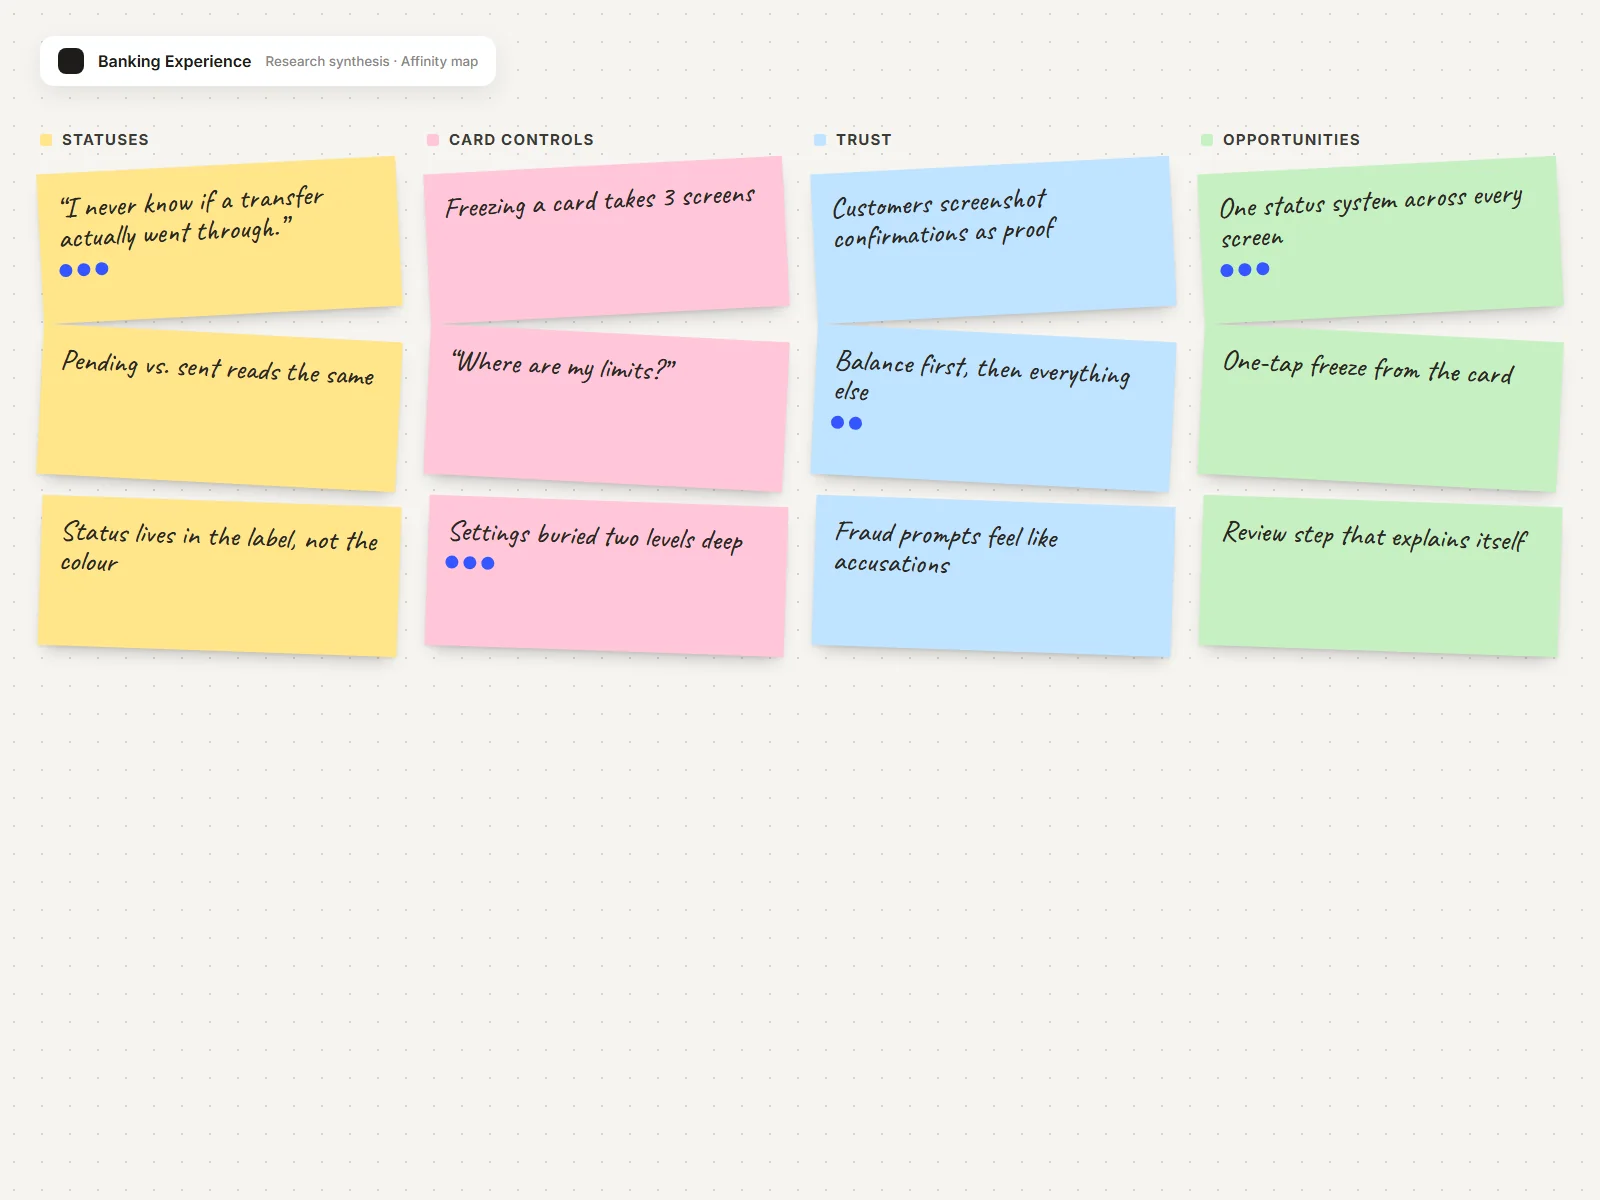Select the "Balance first, then everything else" note
This screenshot has height=1200, width=1600.
993,408
